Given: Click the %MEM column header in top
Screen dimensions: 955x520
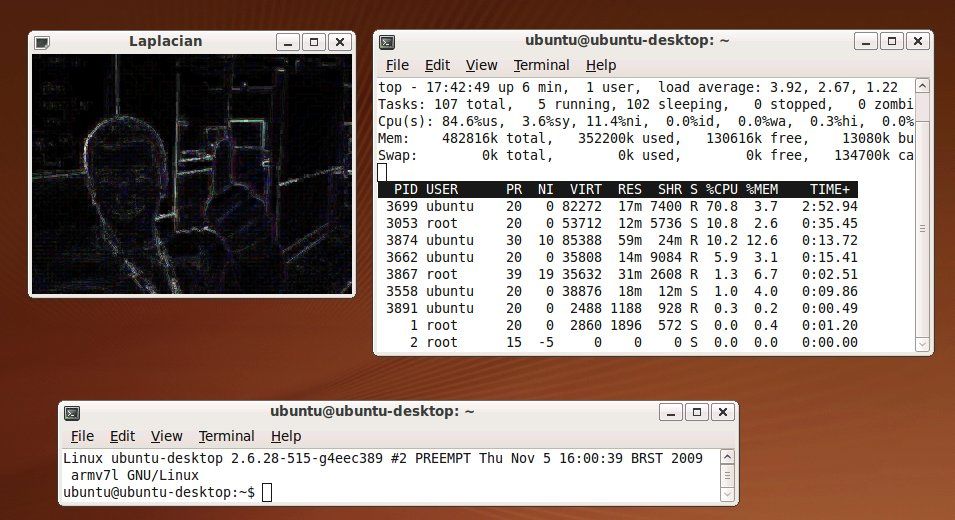Looking at the screenshot, I should 762,189.
